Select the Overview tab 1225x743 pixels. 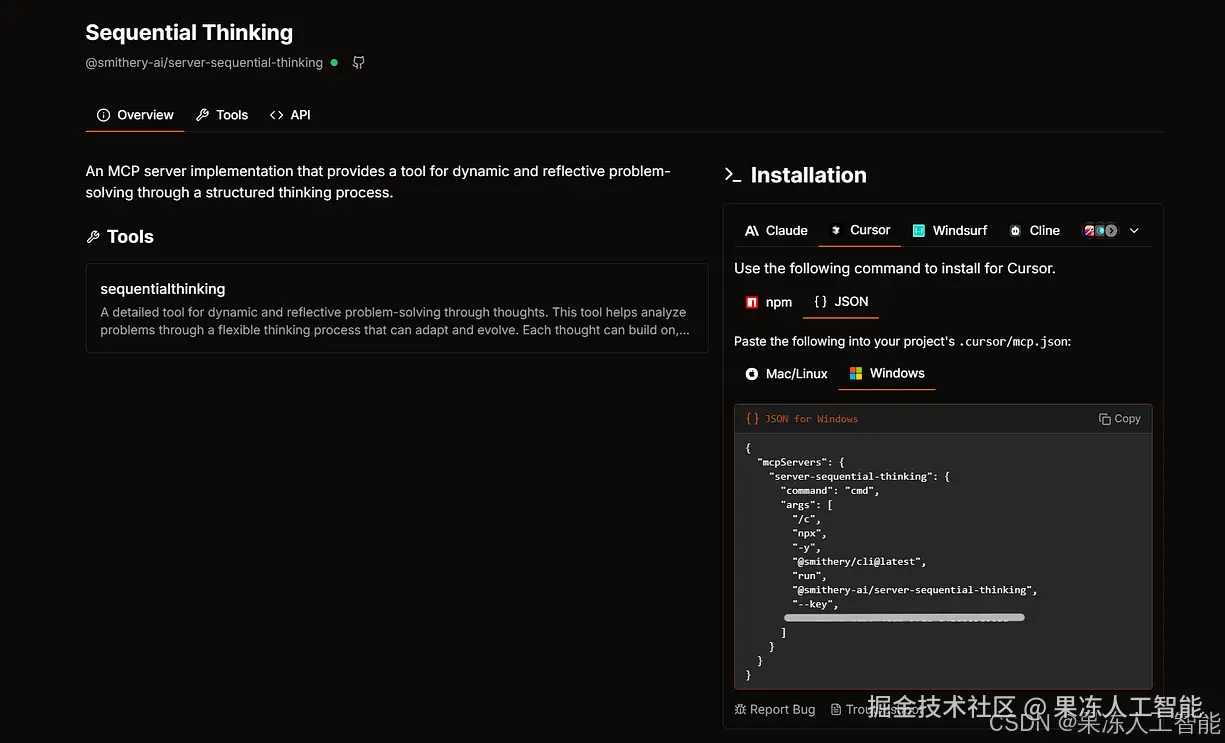point(135,115)
